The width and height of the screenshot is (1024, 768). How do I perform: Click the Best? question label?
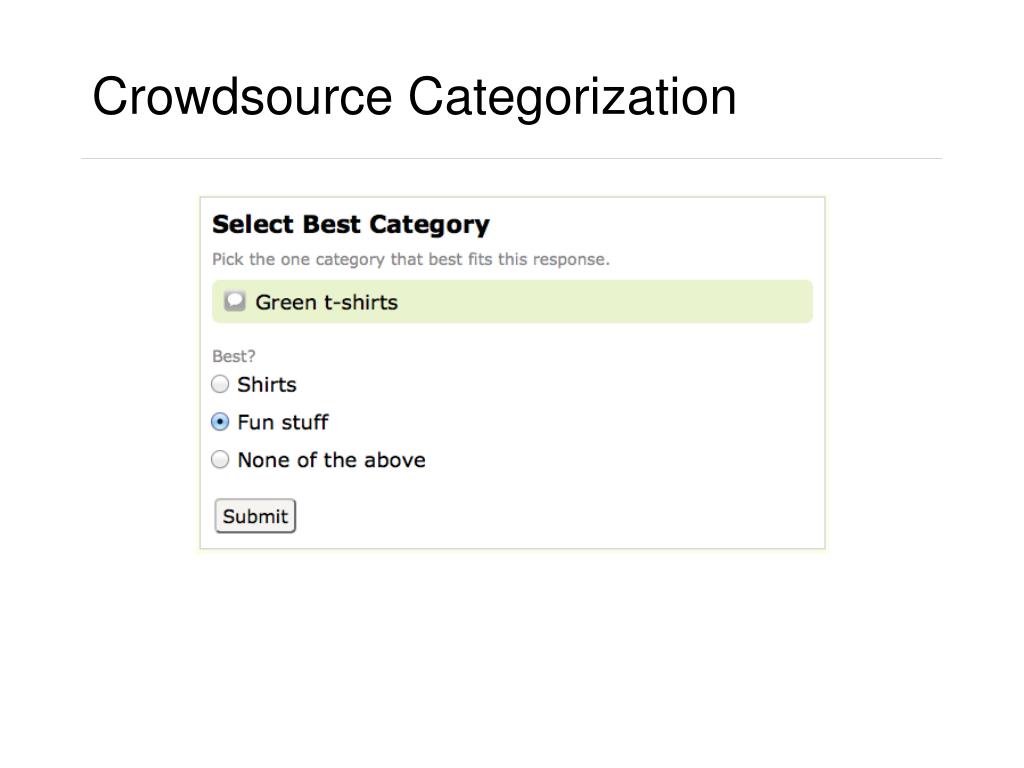point(234,356)
